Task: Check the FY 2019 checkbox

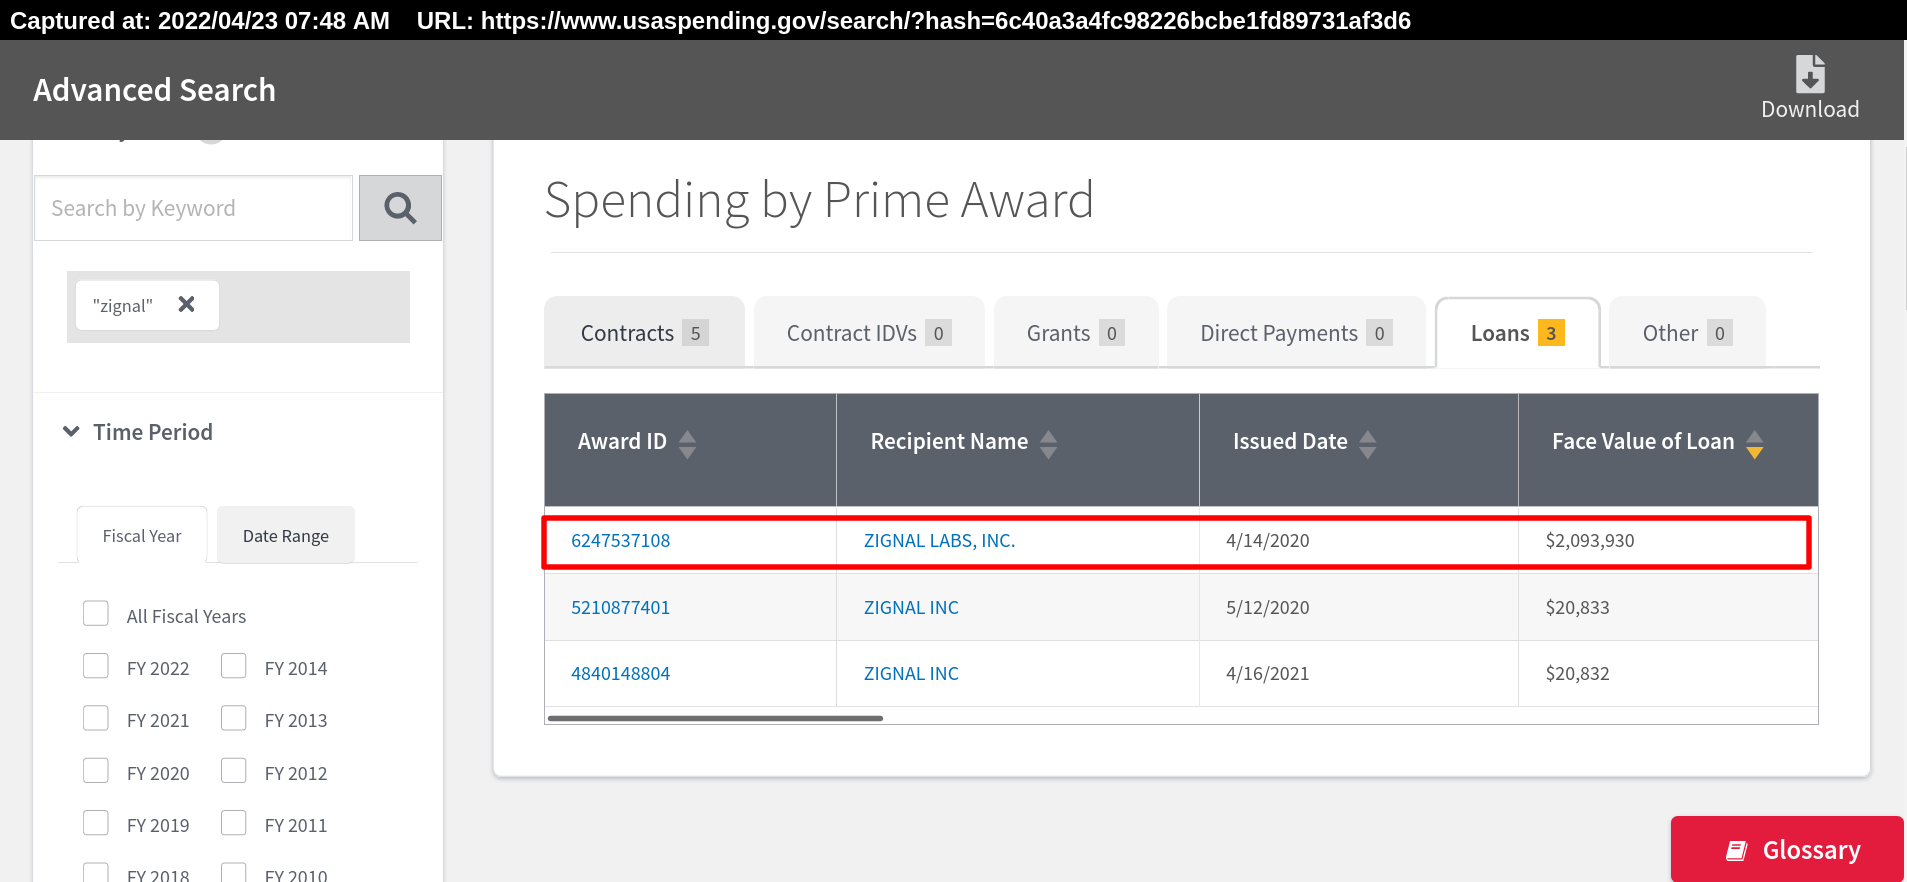Action: [96, 822]
